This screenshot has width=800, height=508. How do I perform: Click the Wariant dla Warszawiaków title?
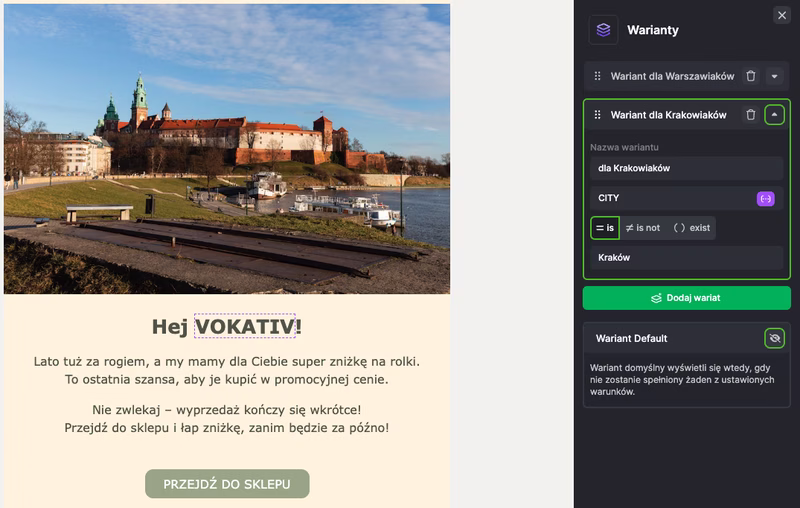[672, 77]
